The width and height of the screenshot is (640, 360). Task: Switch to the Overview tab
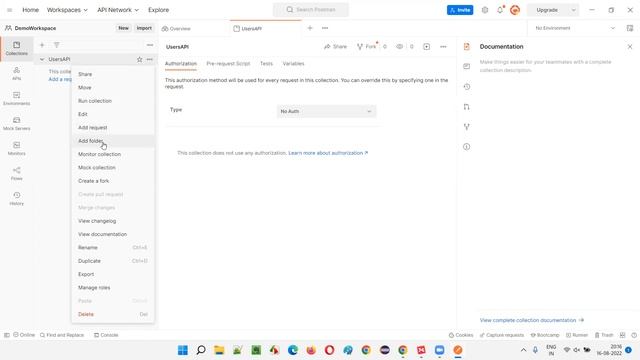pos(176,29)
